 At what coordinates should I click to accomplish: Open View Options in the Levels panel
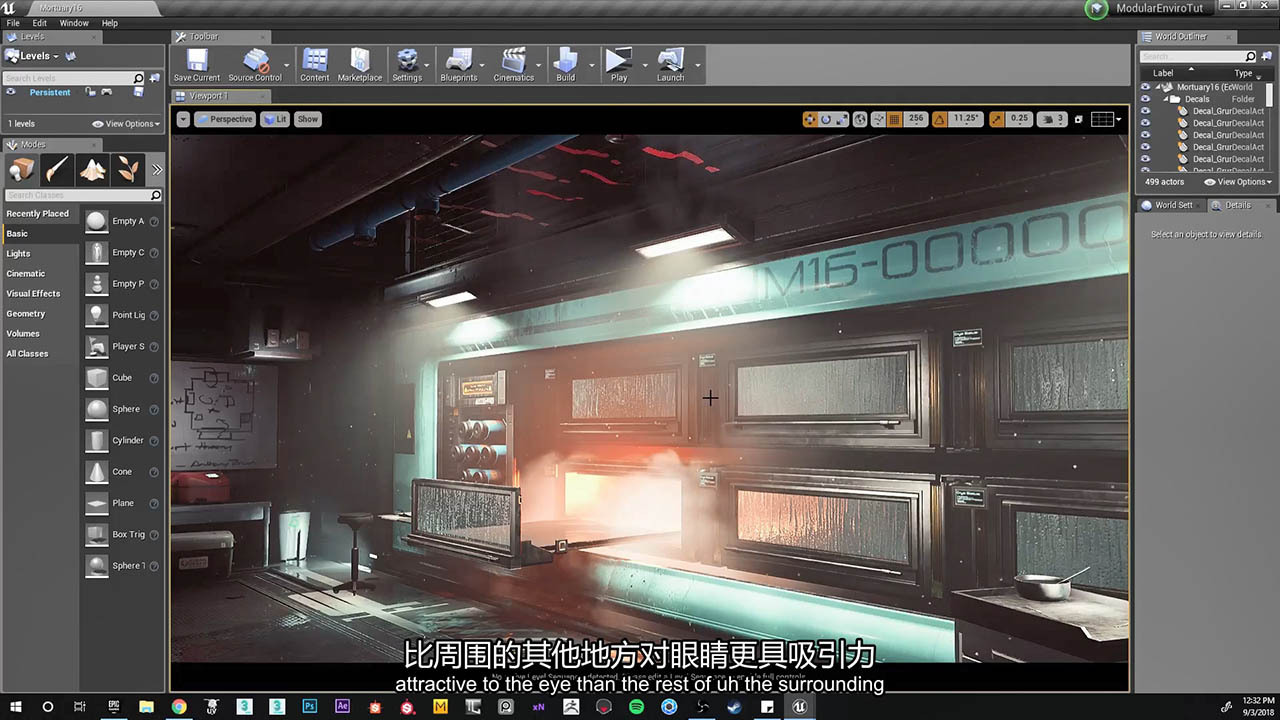126,124
